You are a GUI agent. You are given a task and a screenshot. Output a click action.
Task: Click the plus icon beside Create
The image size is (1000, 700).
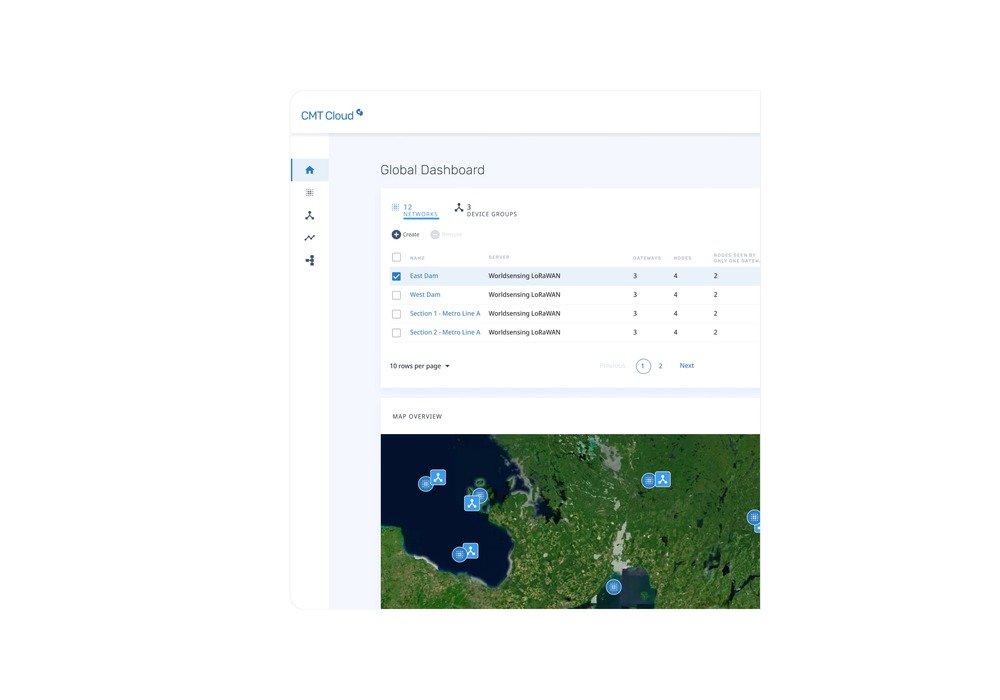396,235
